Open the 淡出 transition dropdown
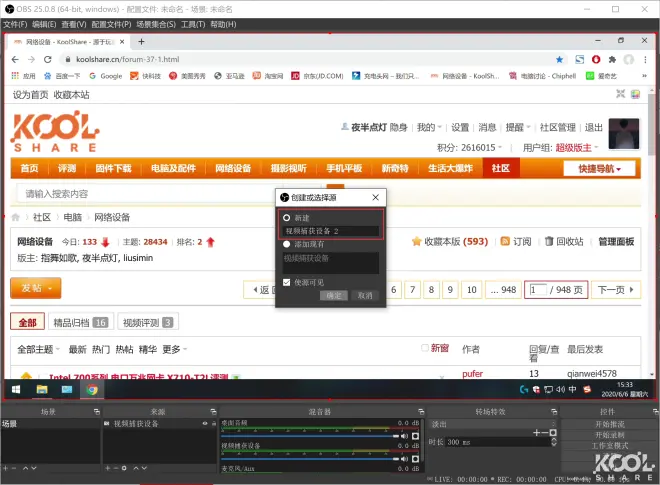The image size is (660, 485). click(492, 424)
